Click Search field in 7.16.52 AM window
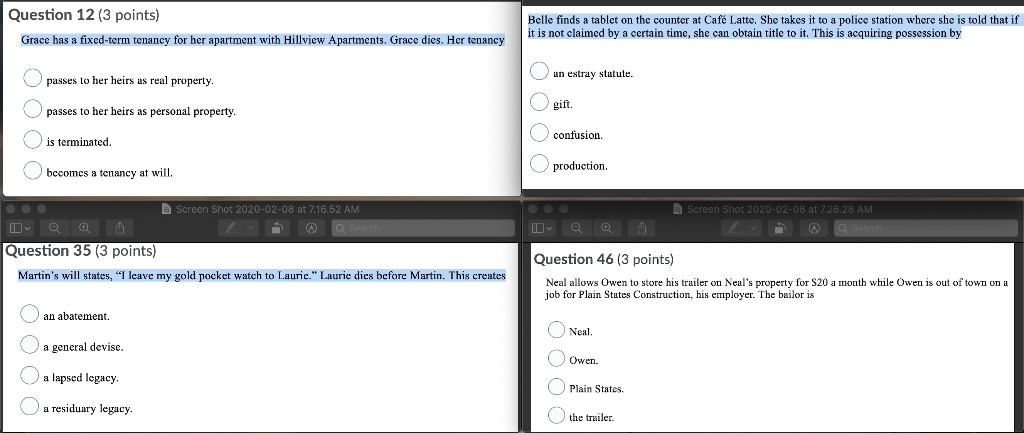1024x433 pixels. [x=423, y=228]
